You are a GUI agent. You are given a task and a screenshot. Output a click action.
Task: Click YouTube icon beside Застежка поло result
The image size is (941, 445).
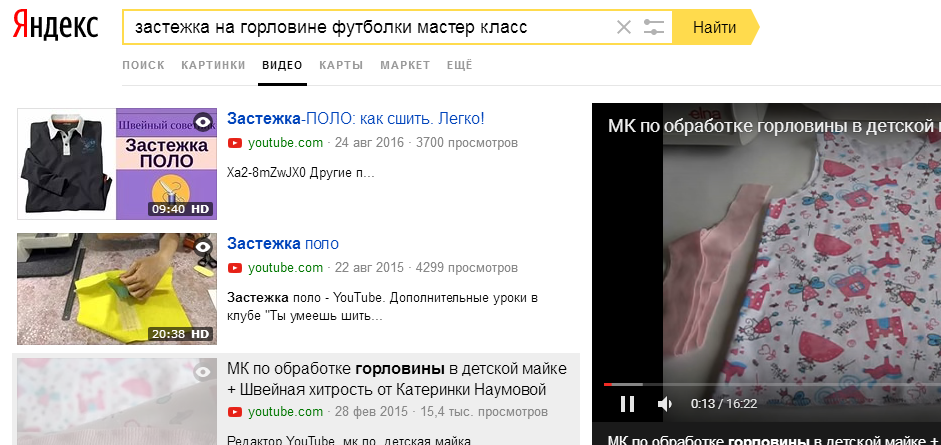pos(235,267)
